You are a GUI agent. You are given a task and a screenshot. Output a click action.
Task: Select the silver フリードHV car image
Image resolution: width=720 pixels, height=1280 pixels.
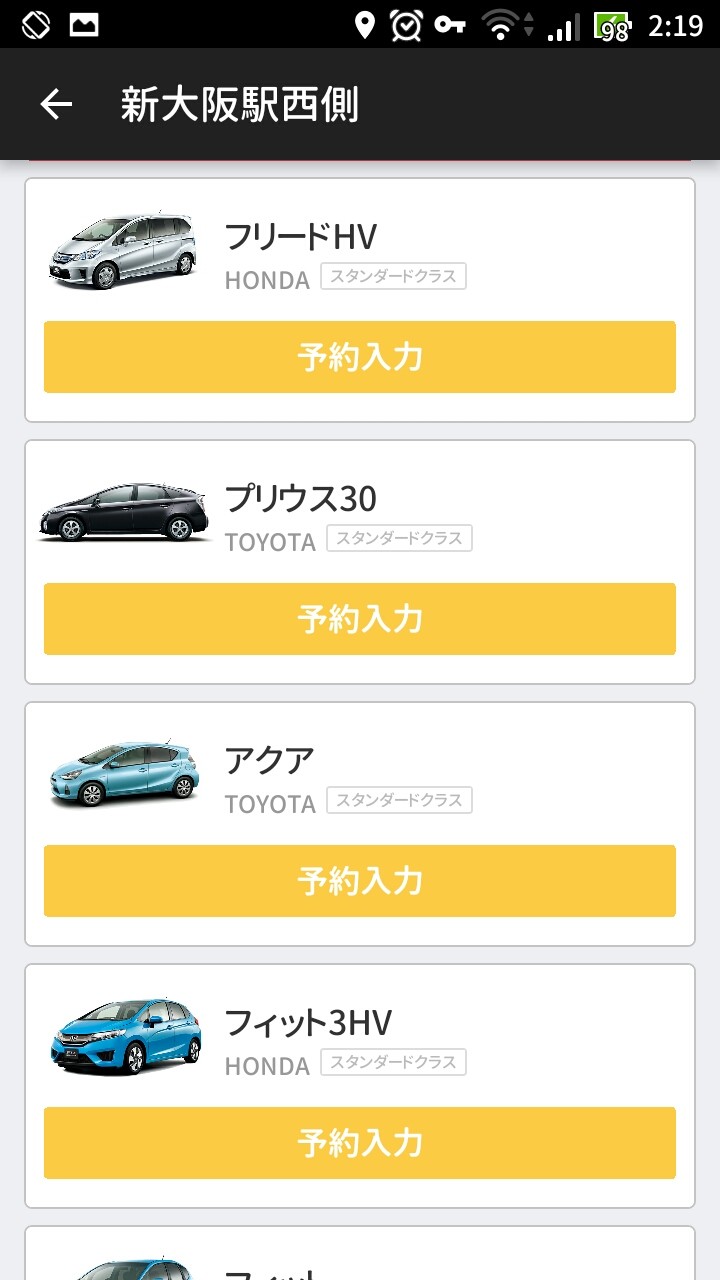coord(124,250)
